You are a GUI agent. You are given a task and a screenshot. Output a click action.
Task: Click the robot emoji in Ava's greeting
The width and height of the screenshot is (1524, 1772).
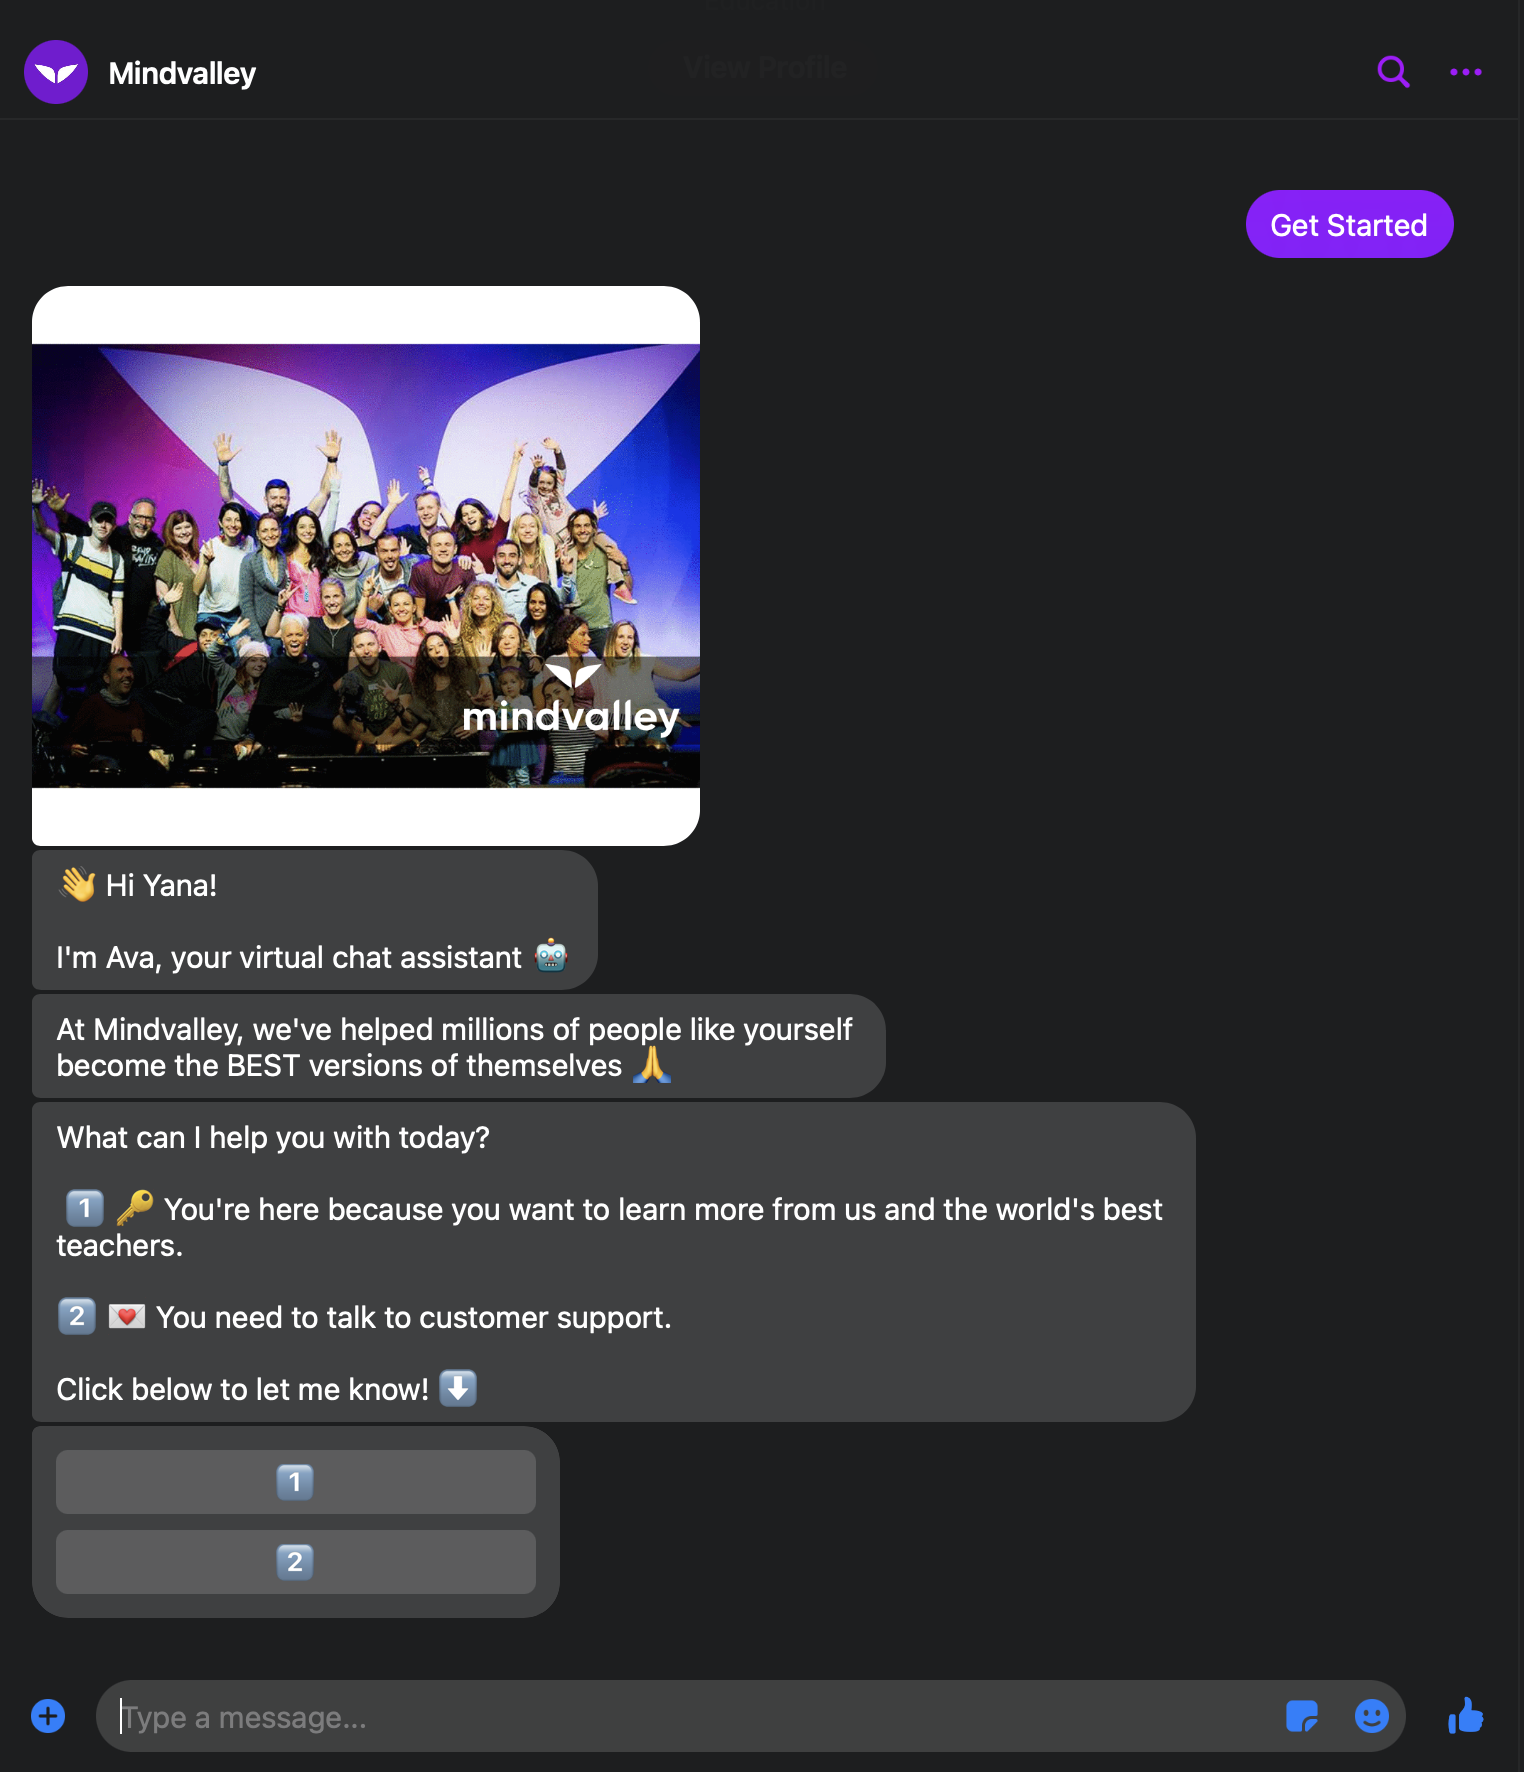(x=551, y=956)
